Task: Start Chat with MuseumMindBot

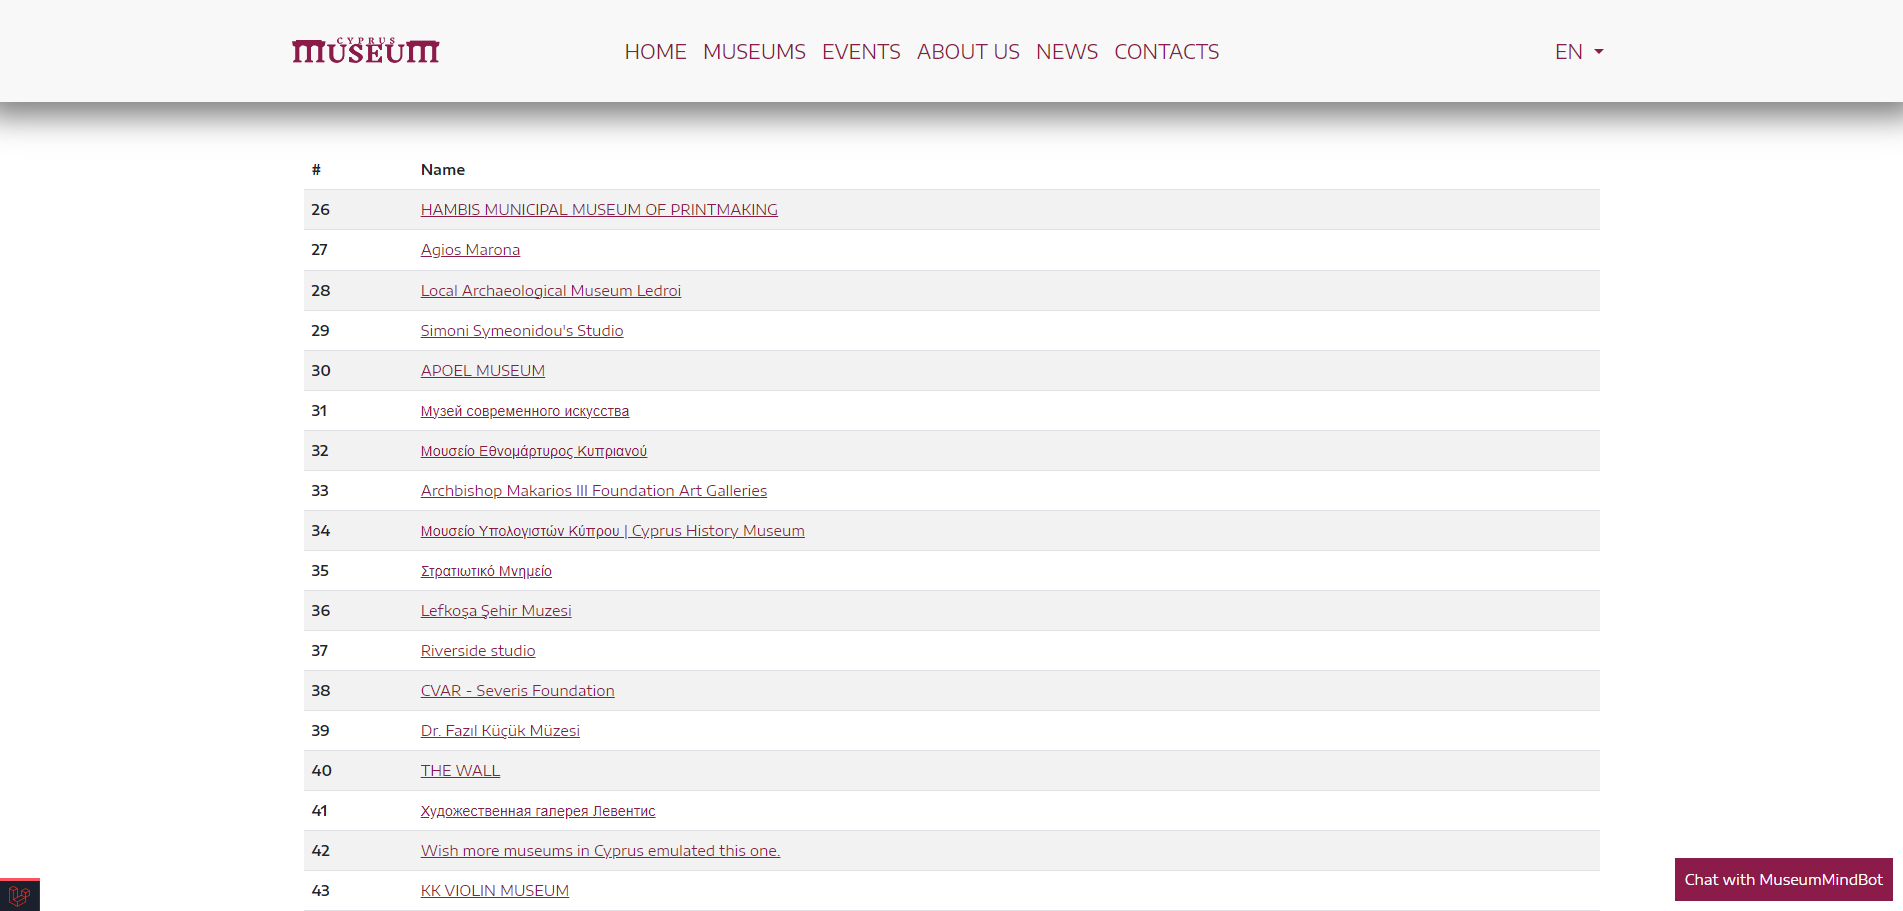Action: (1783, 880)
